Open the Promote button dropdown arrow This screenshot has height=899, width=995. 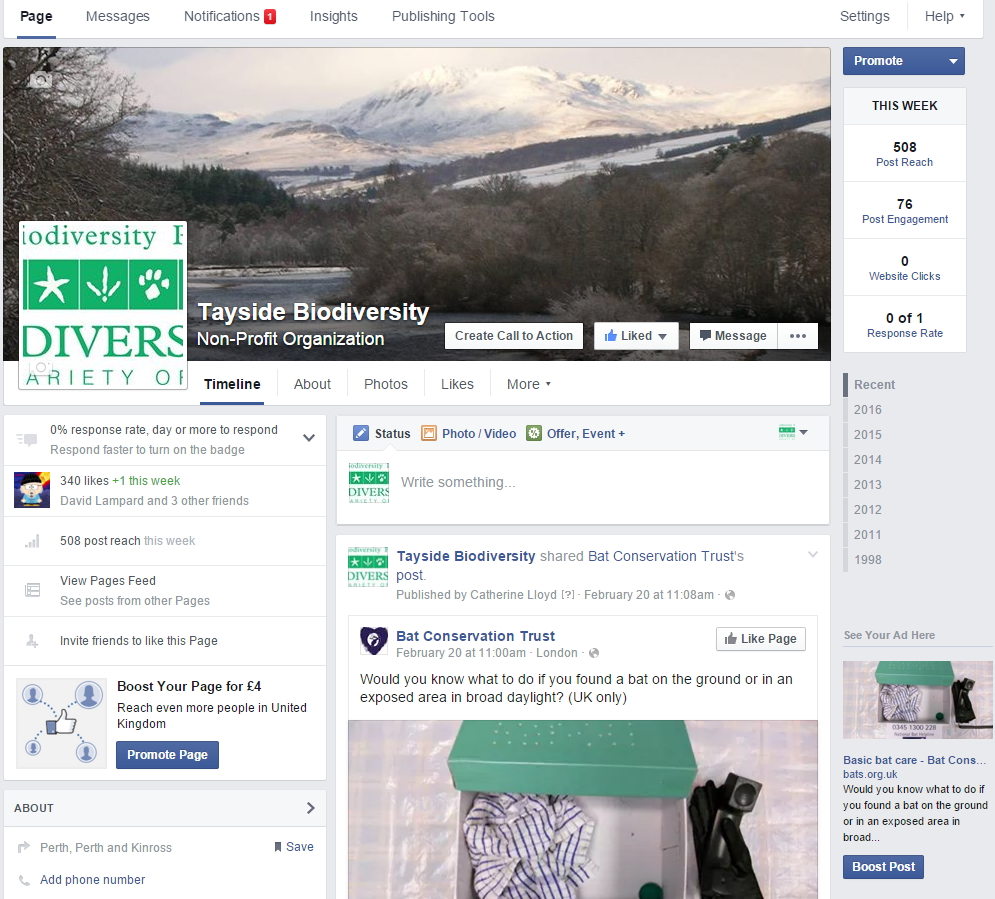click(x=952, y=61)
